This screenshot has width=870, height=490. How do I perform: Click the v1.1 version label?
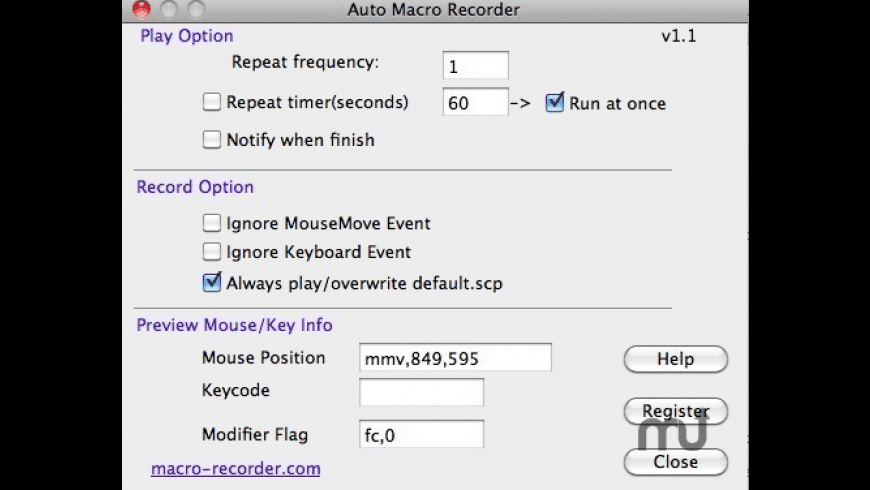click(678, 37)
